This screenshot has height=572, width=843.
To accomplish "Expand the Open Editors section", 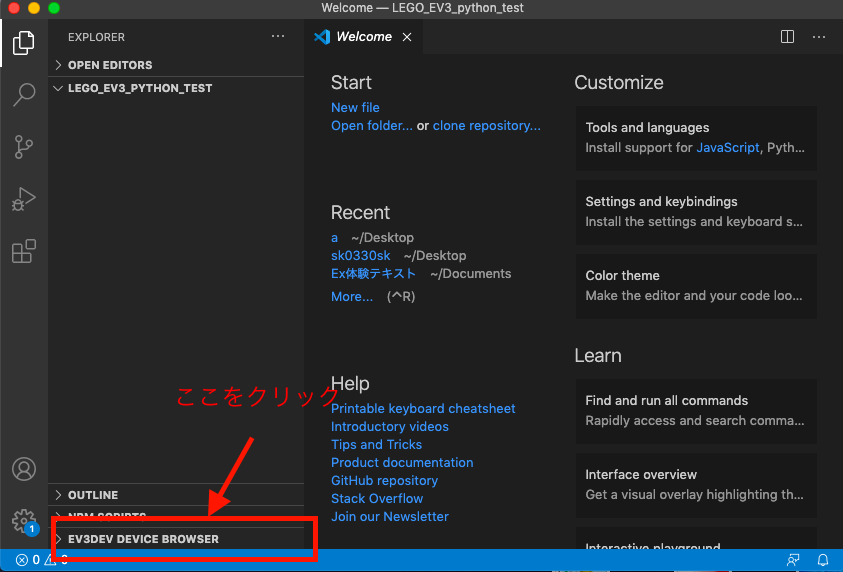I will coord(110,65).
